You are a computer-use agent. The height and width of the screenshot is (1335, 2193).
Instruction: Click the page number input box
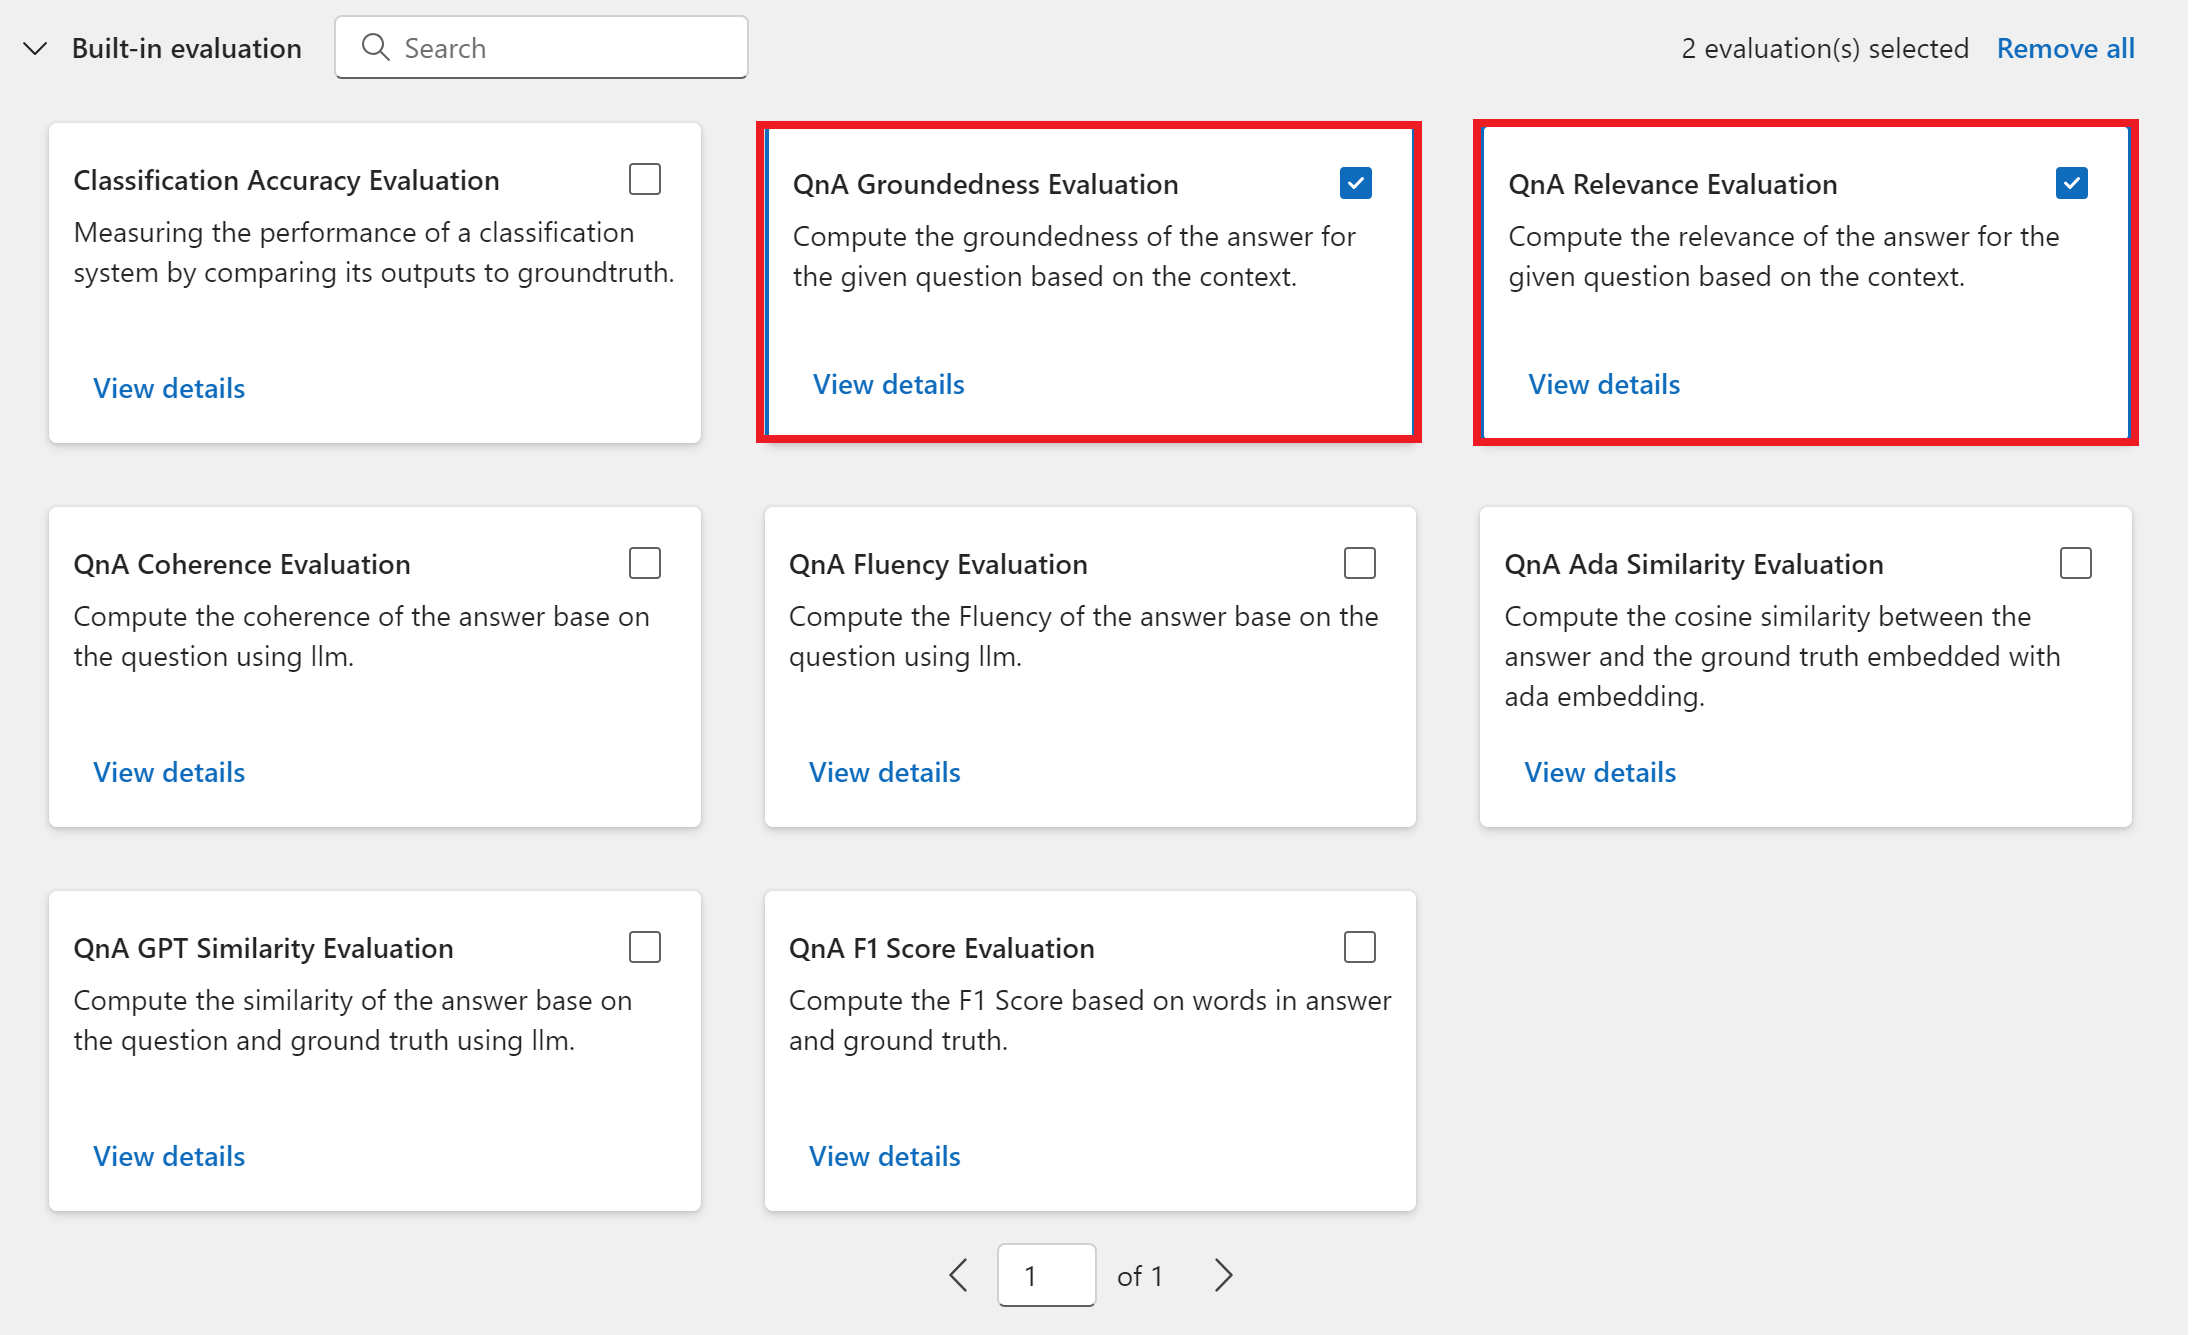(1046, 1275)
